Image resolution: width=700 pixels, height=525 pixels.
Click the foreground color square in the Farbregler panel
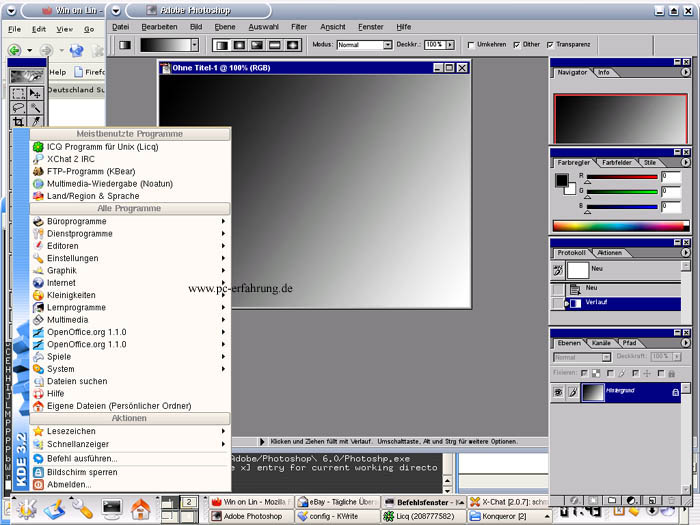click(x=561, y=180)
